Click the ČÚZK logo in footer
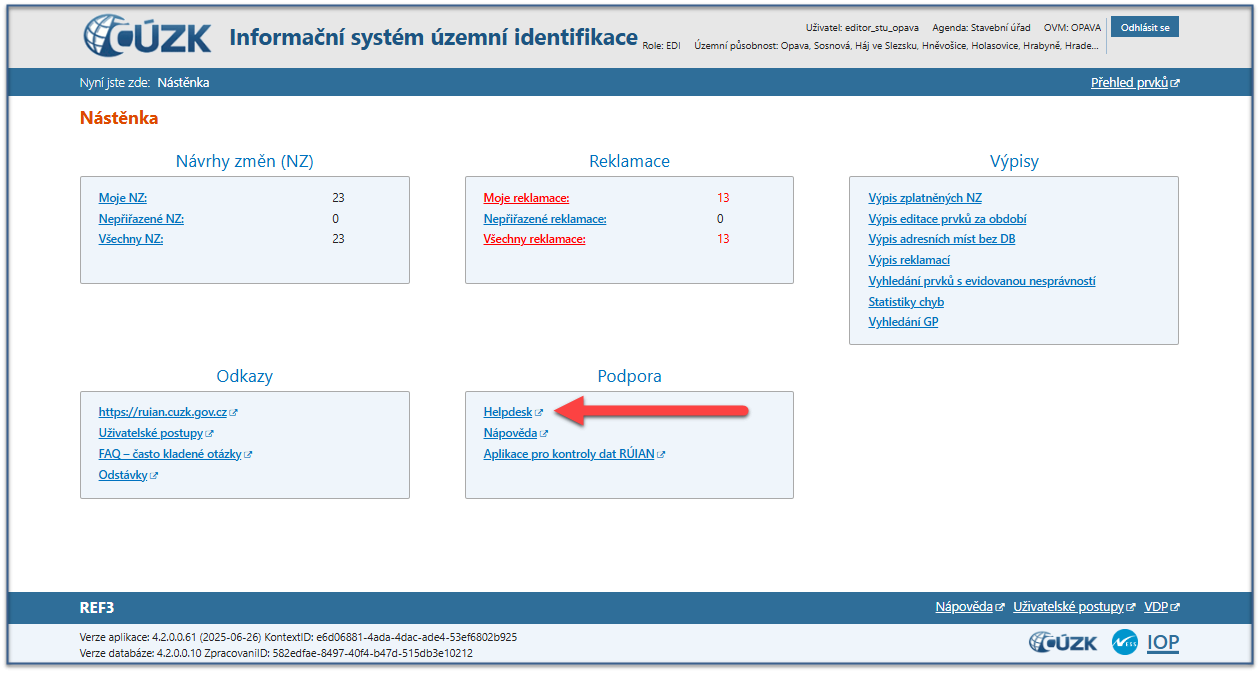The image size is (1260, 673). pos(1062,642)
